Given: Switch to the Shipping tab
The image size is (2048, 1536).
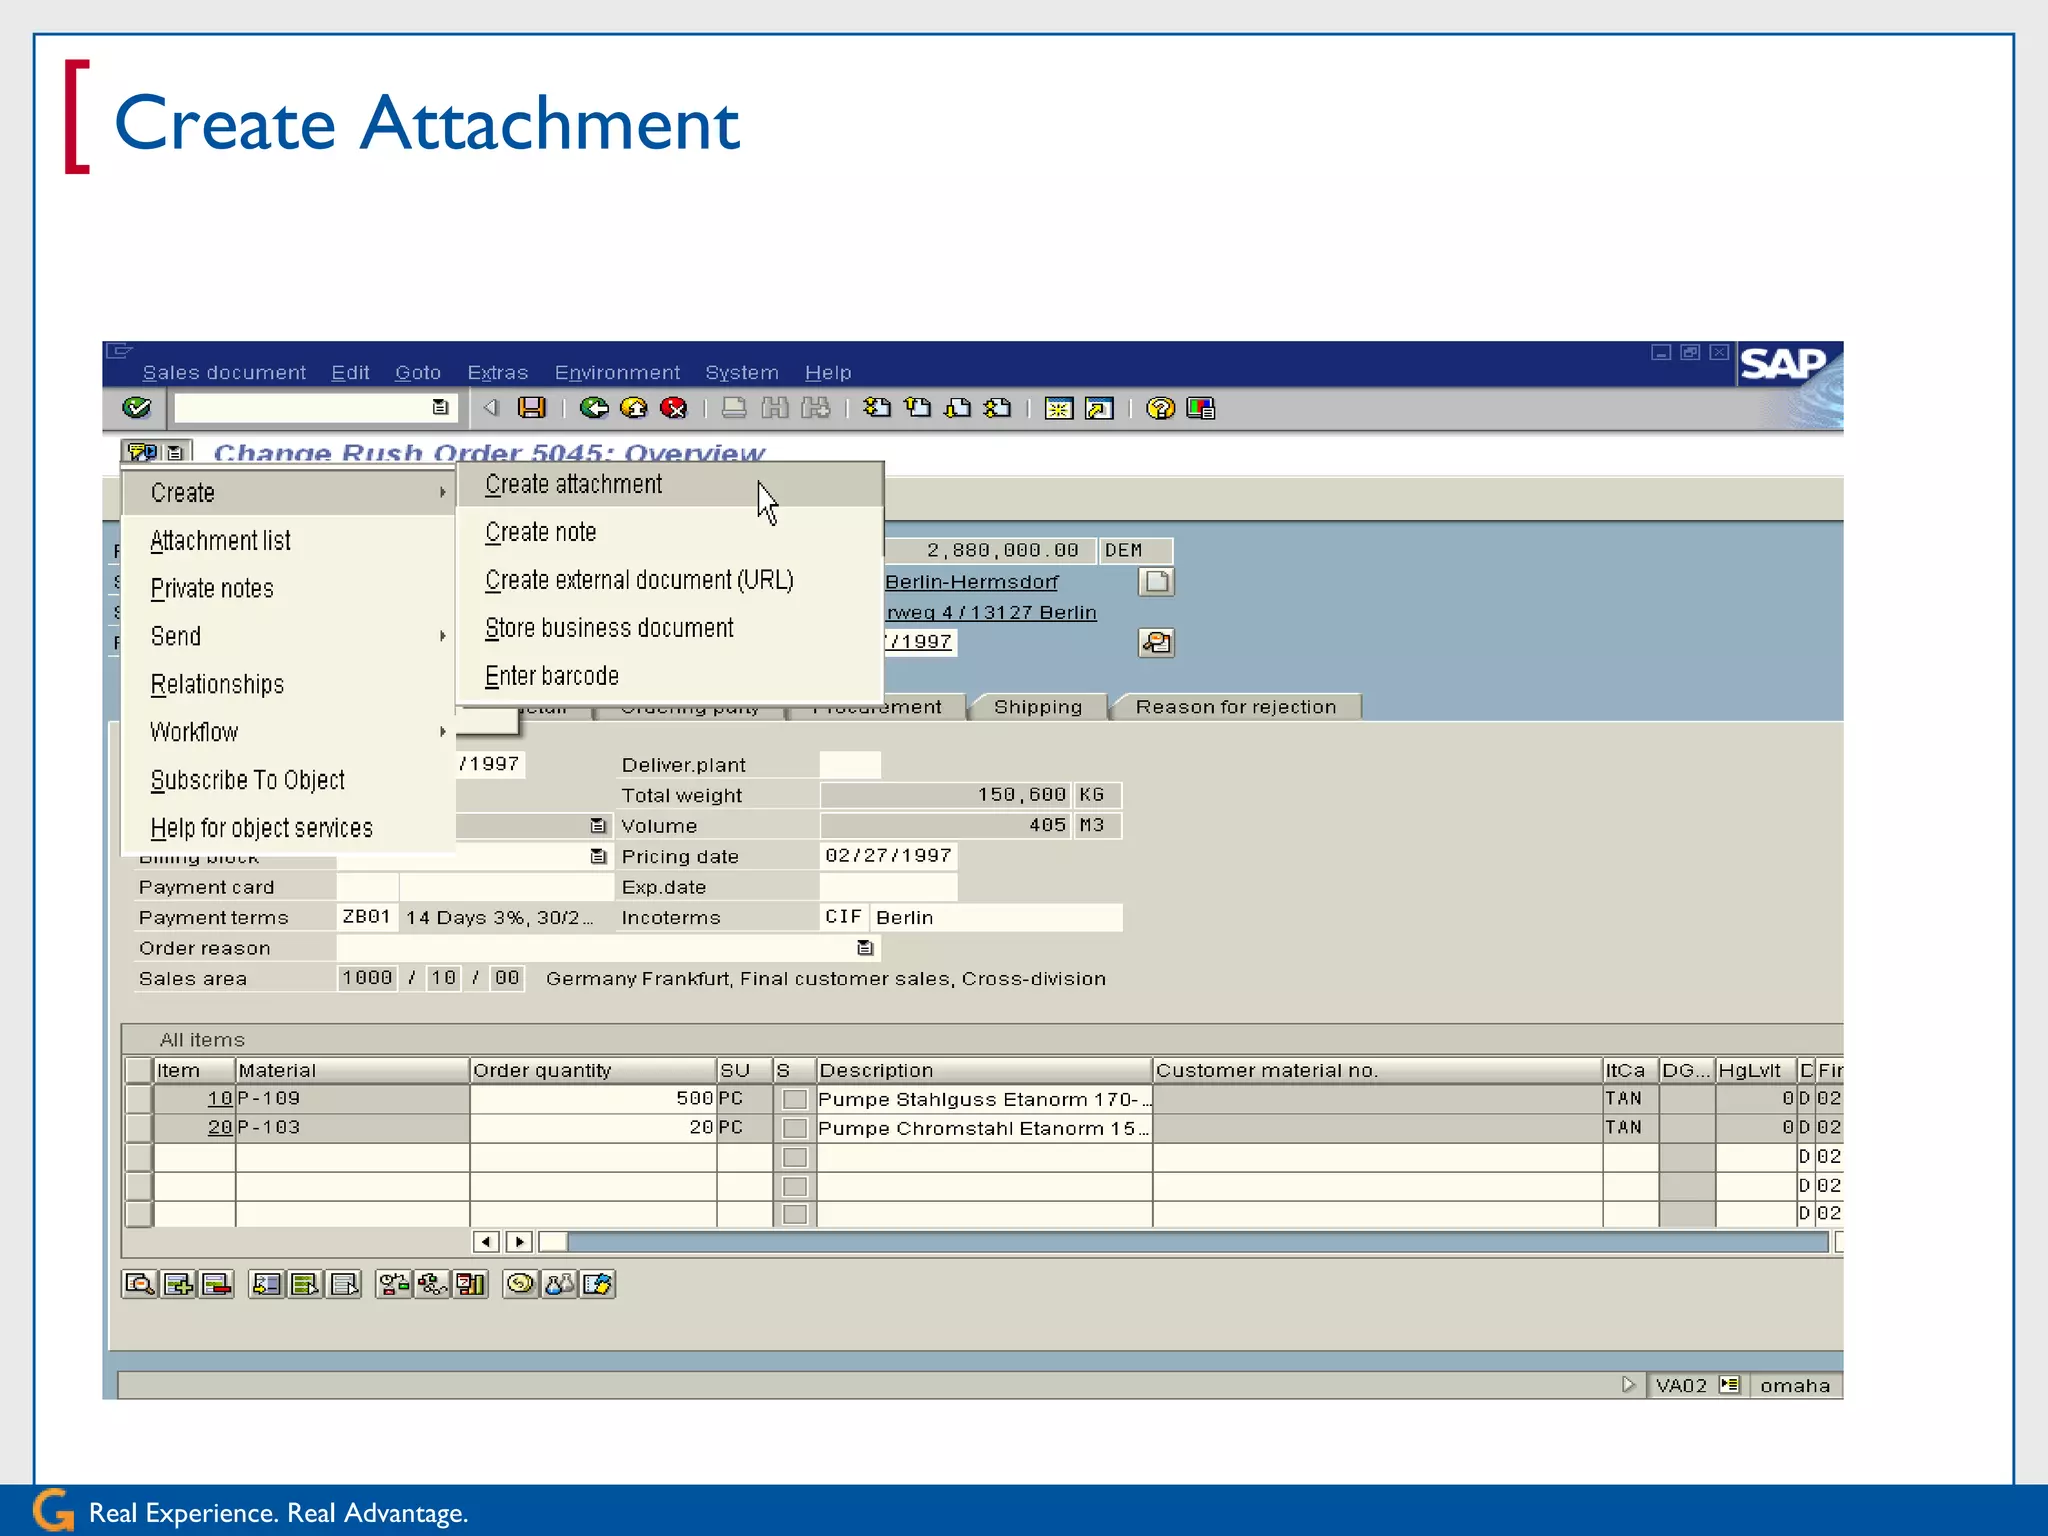Looking at the screenshot, I should (1038, 707).
